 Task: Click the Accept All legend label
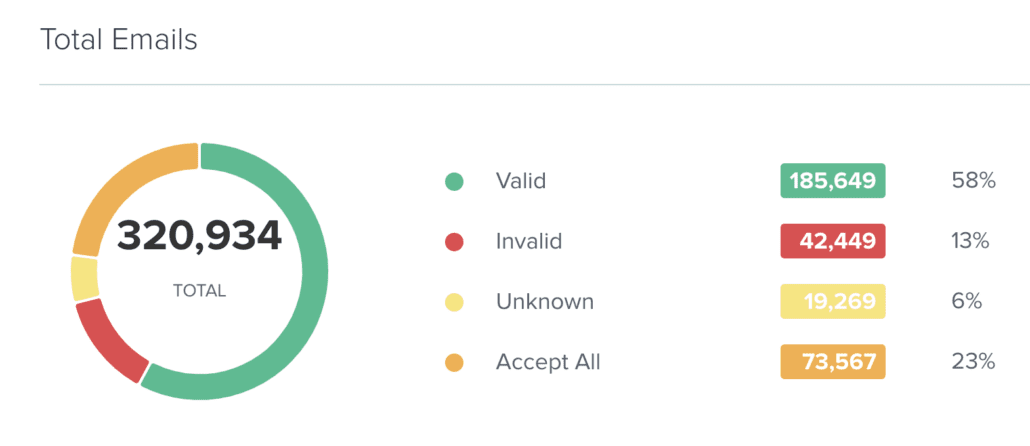click(x=548, y=362)
